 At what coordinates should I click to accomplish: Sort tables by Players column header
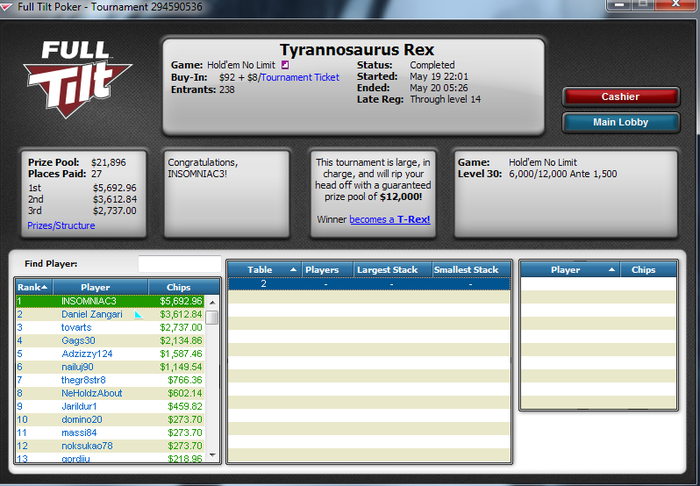pos(328,270)
